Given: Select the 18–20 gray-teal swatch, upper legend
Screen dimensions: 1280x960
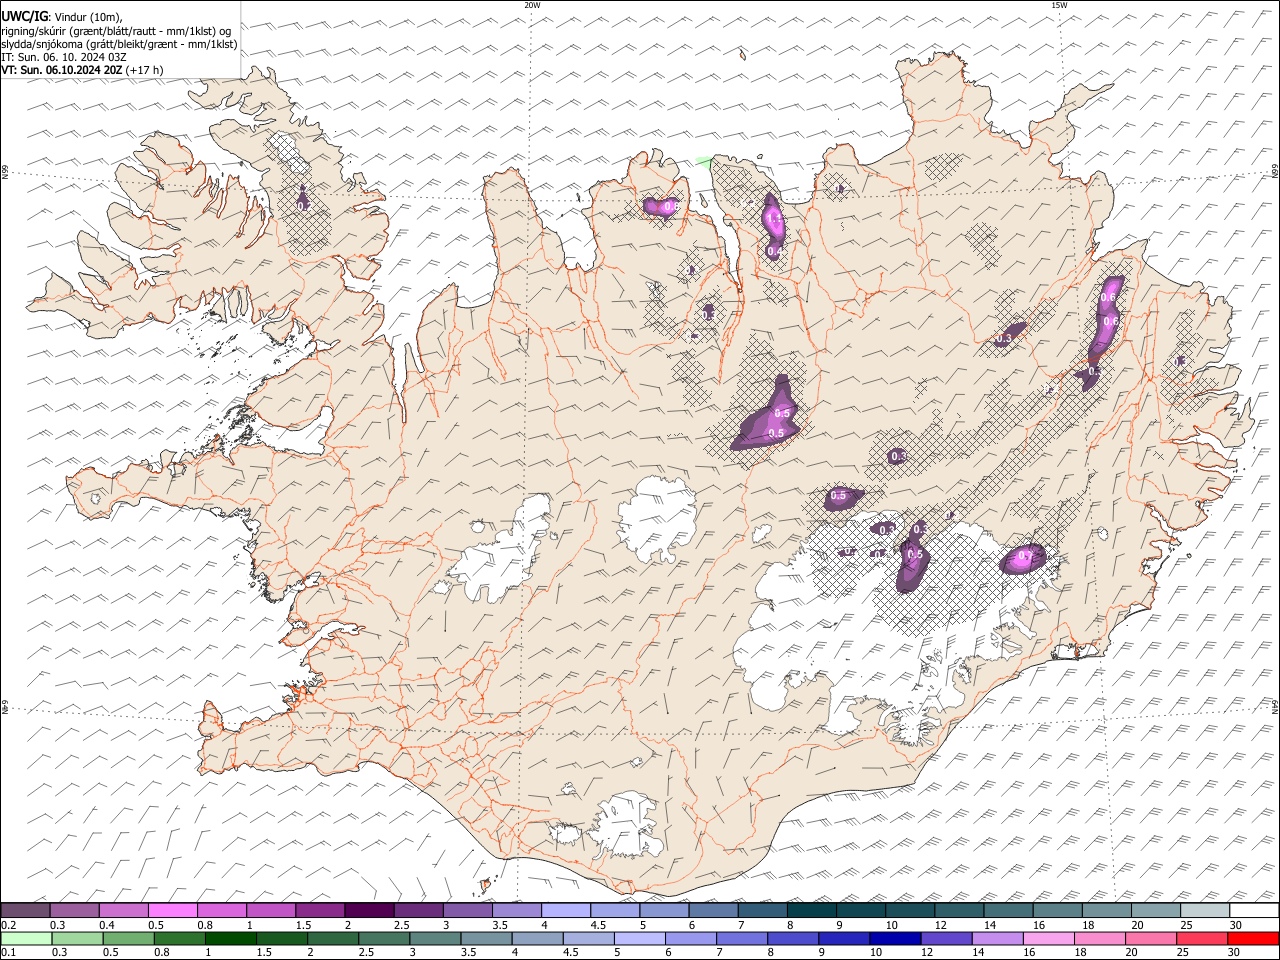Looking at the screenshot, I should coord(1107,911).
